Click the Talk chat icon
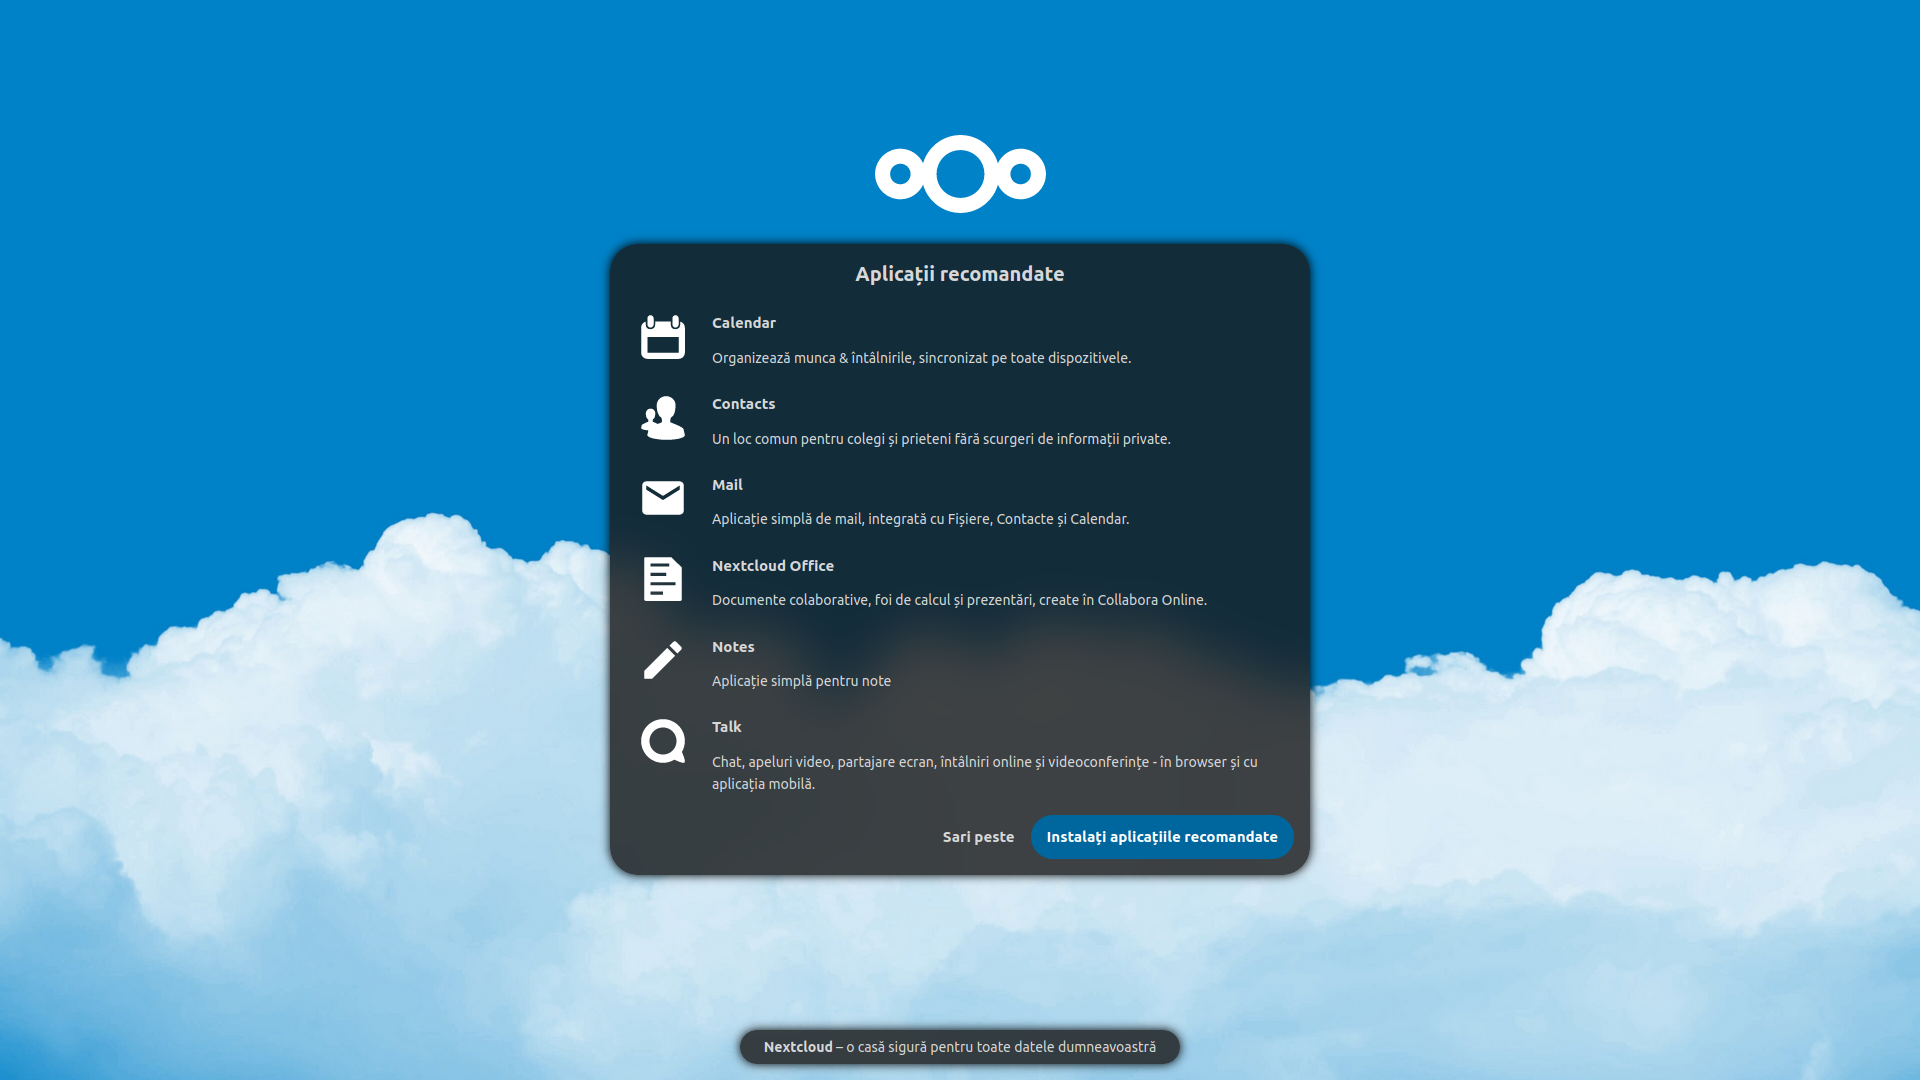This screenshot has height=1080, width=1920. pyautogui.click(x=663, y=741)
